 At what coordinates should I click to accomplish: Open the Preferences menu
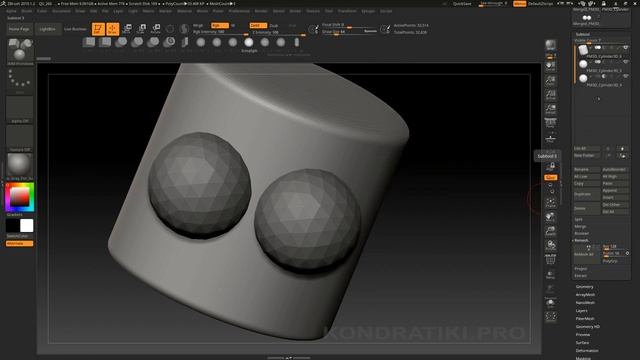coord(239,11)
